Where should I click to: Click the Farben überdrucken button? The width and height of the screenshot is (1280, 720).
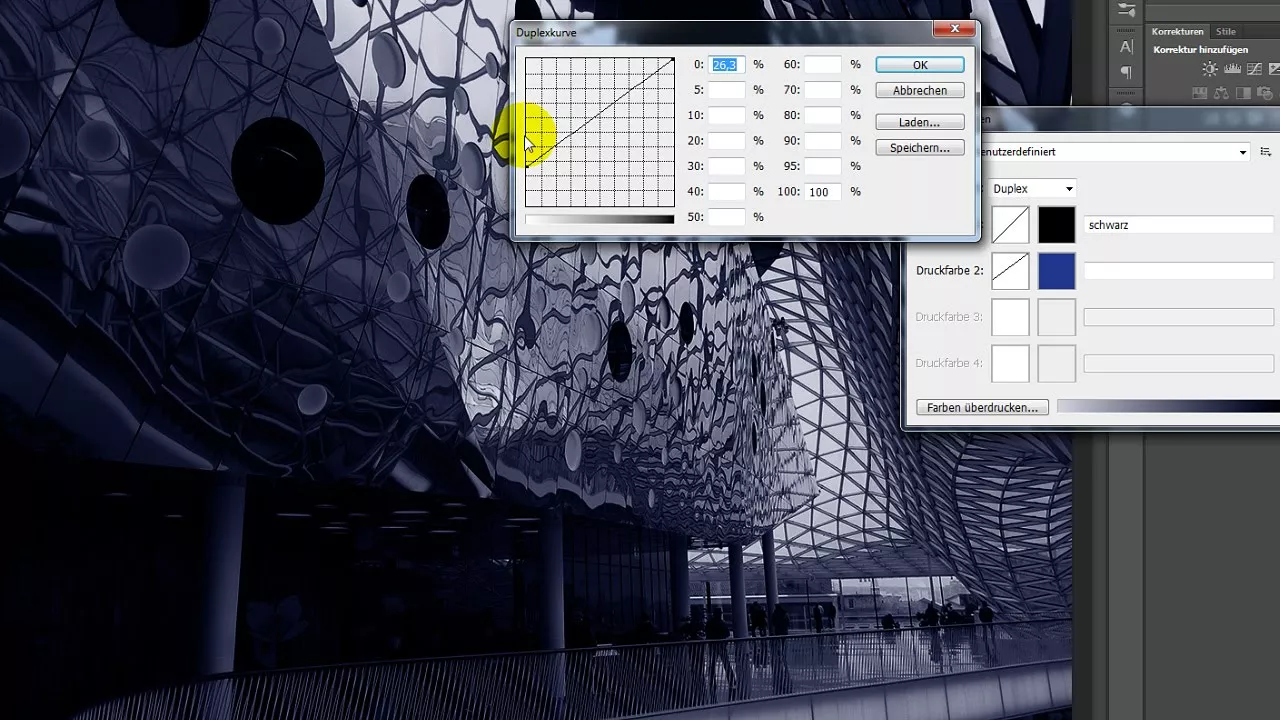pos(981,407)
